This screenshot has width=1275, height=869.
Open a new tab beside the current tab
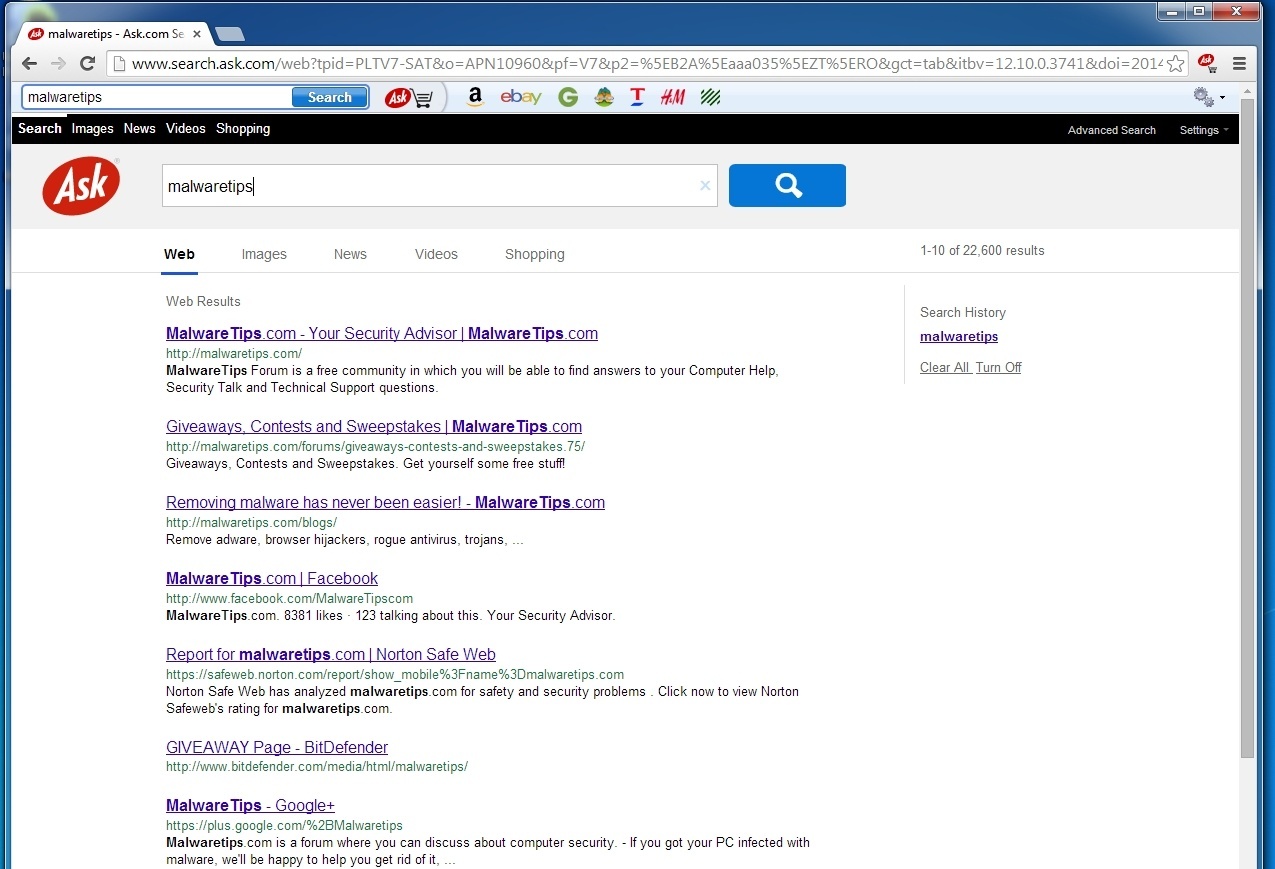tap(230, 34)
